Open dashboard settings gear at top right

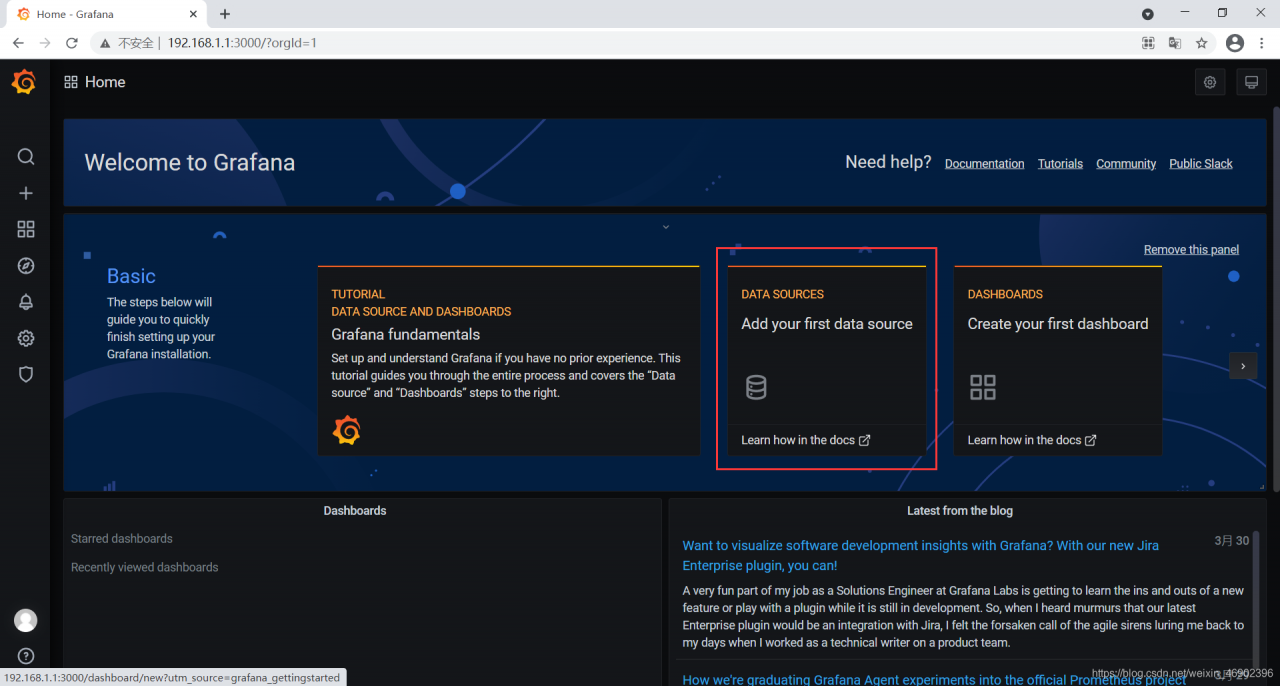pyautogui.click(x=1210, y=82)
